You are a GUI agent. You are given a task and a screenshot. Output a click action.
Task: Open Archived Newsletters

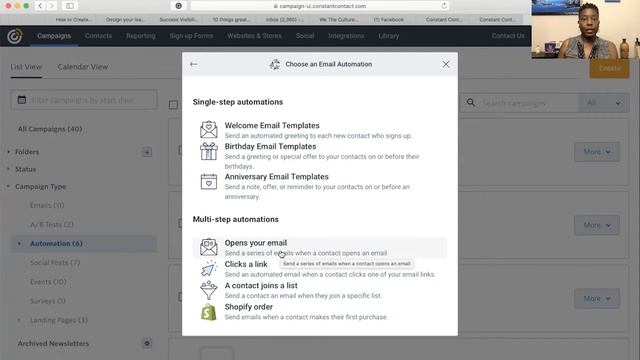(x=53, y=344)
